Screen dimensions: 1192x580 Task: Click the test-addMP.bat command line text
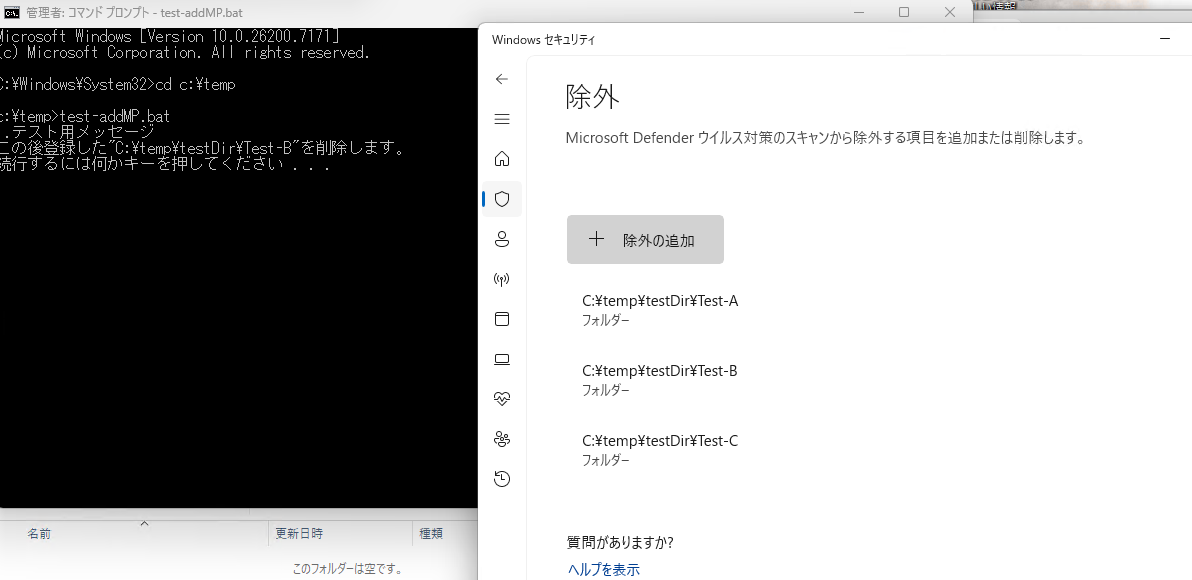115,116
